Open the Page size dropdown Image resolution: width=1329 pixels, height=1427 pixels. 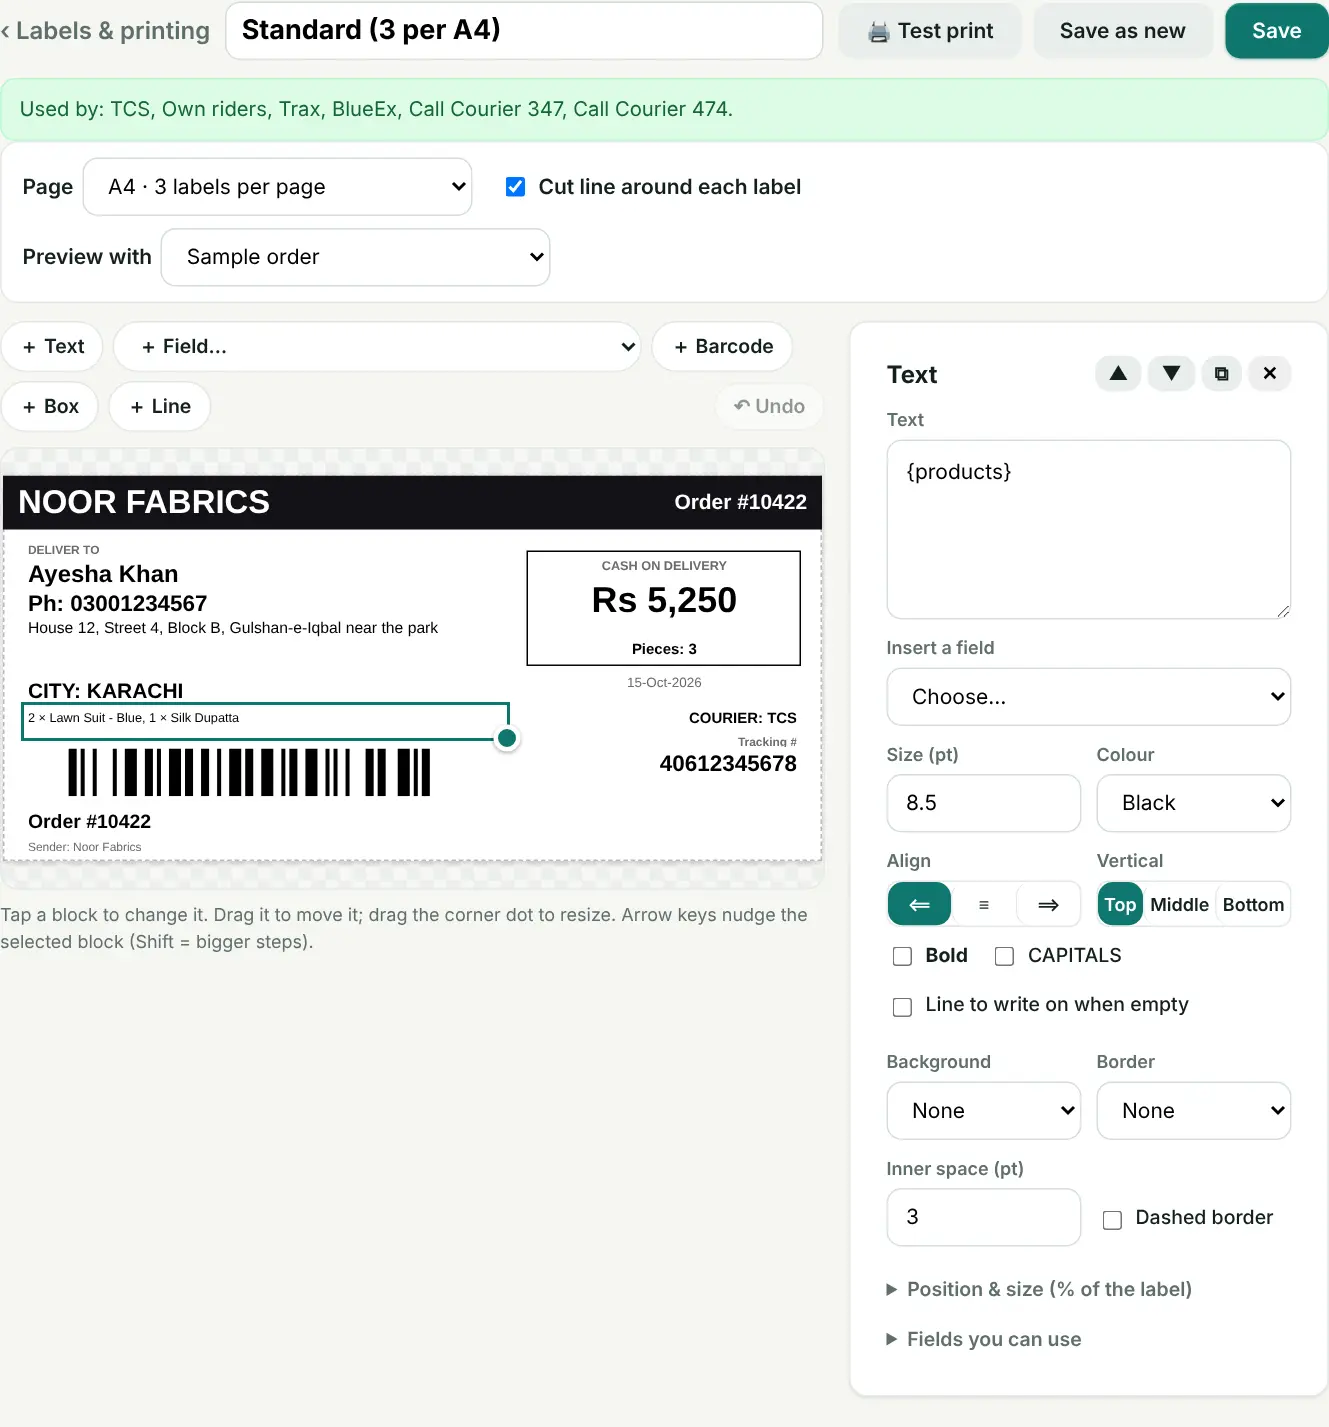(277, 187)
